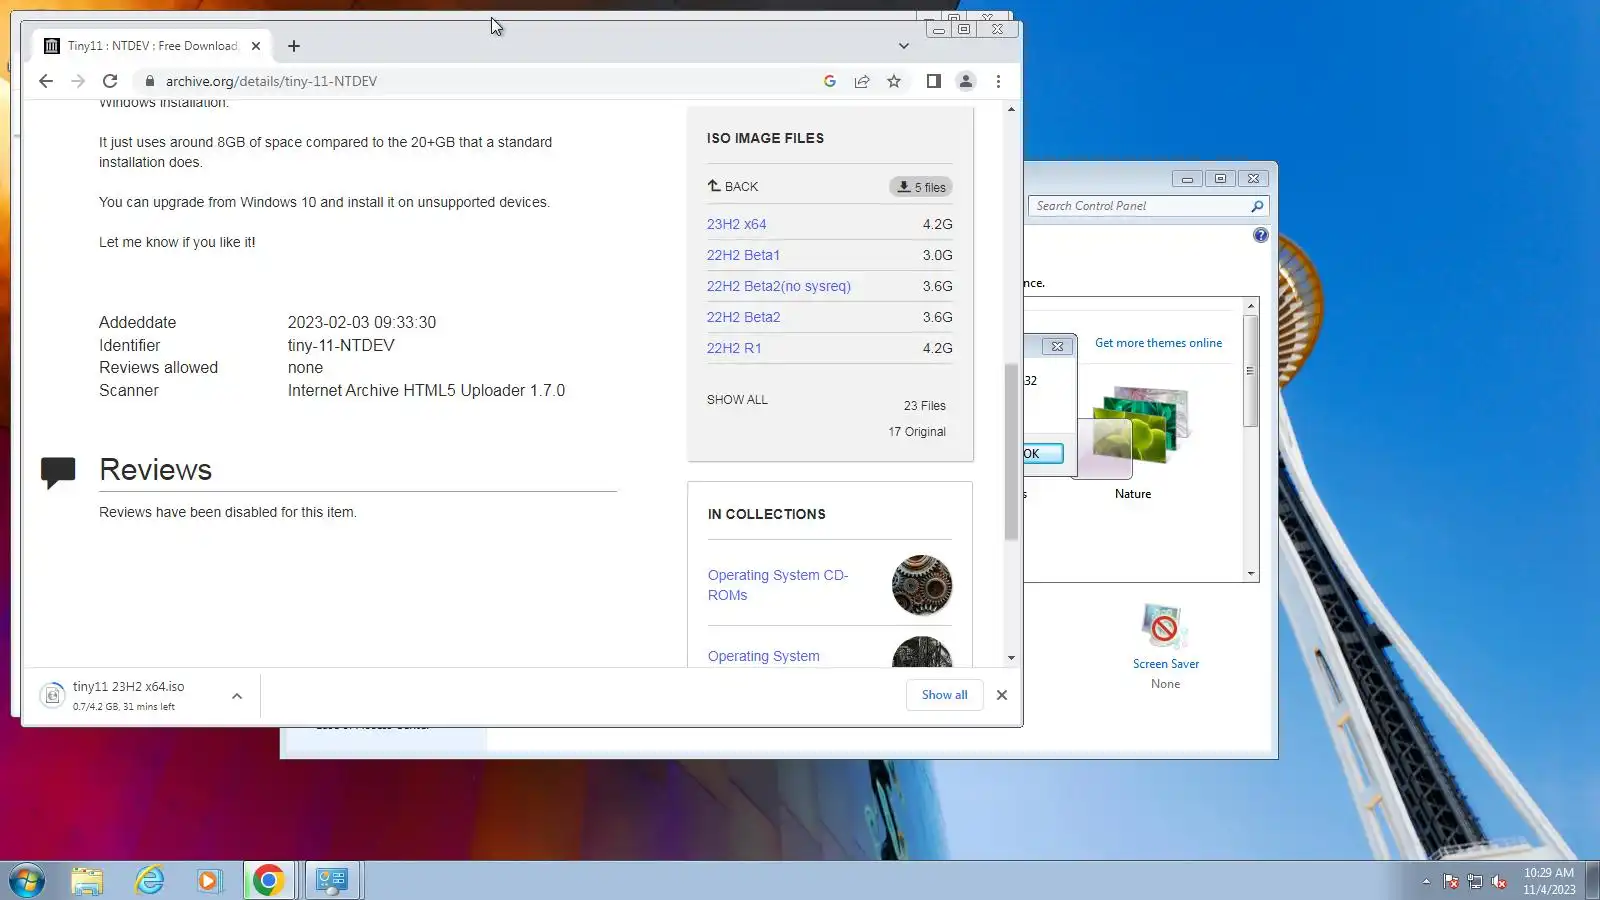Open Chrome side panel icon
This screenshot has width=1600, height=900.
point(934,81)
